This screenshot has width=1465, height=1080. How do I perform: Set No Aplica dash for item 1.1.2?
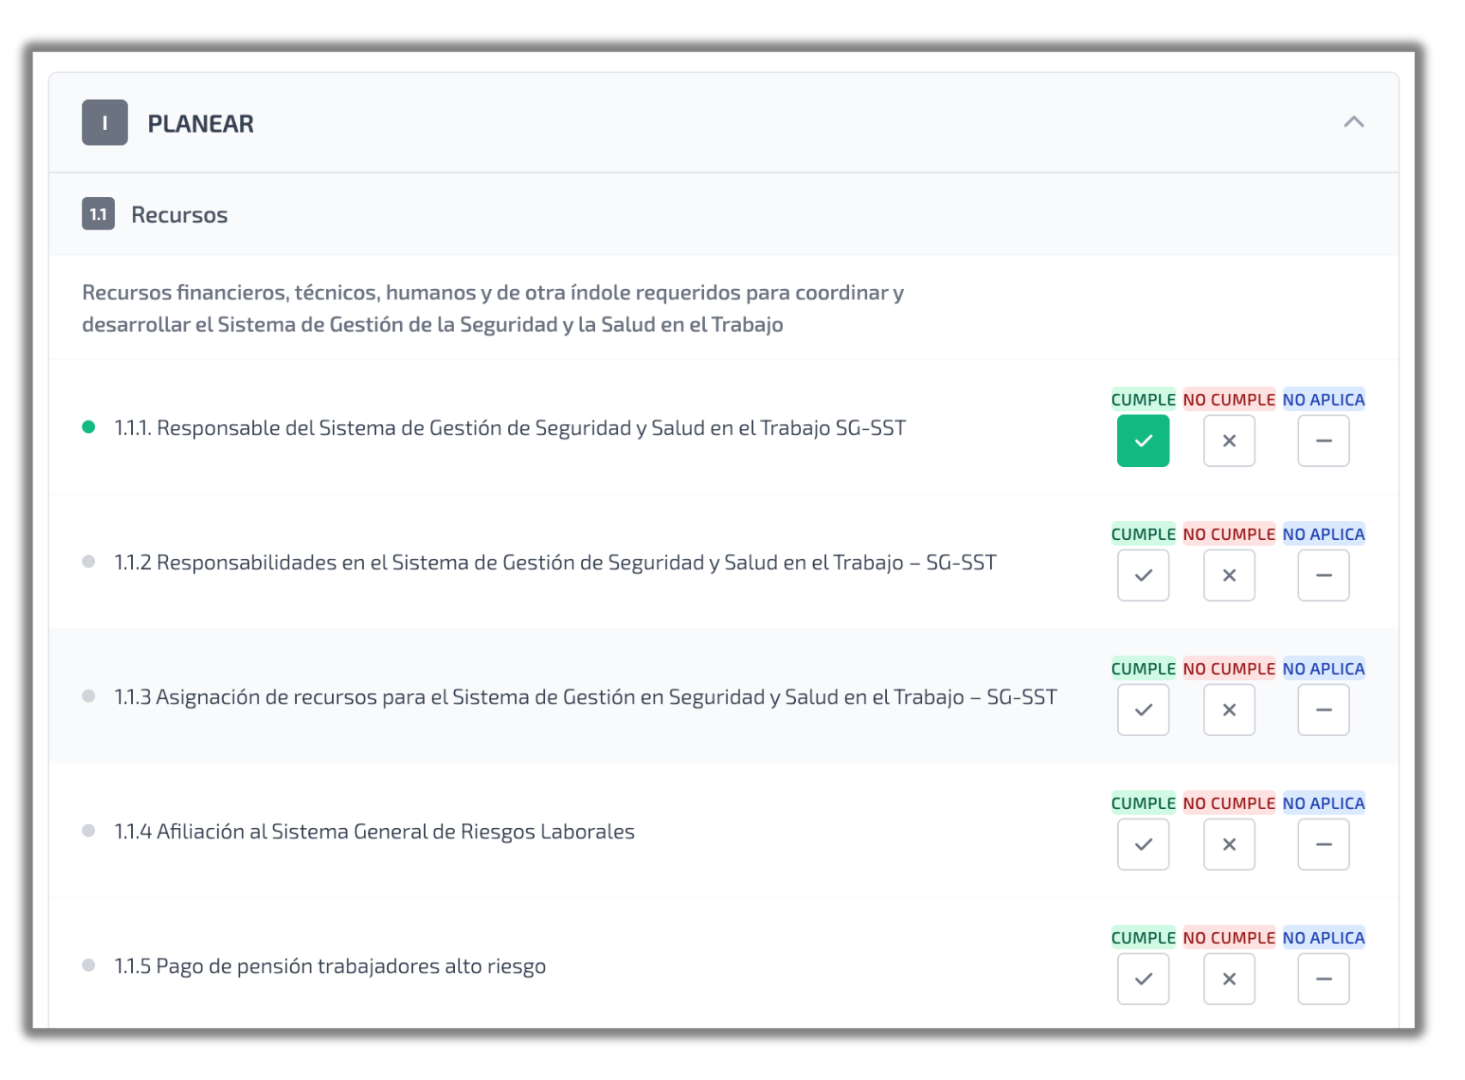[1323, 576]
